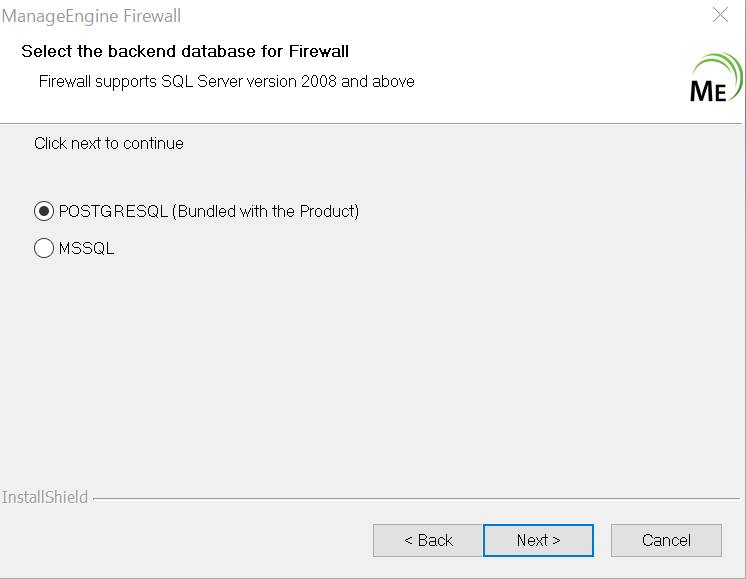The width and height of the screenshot is (746, 579).
Task: Click the empty gray area below MSSQL
Action: tap(370, 370)
